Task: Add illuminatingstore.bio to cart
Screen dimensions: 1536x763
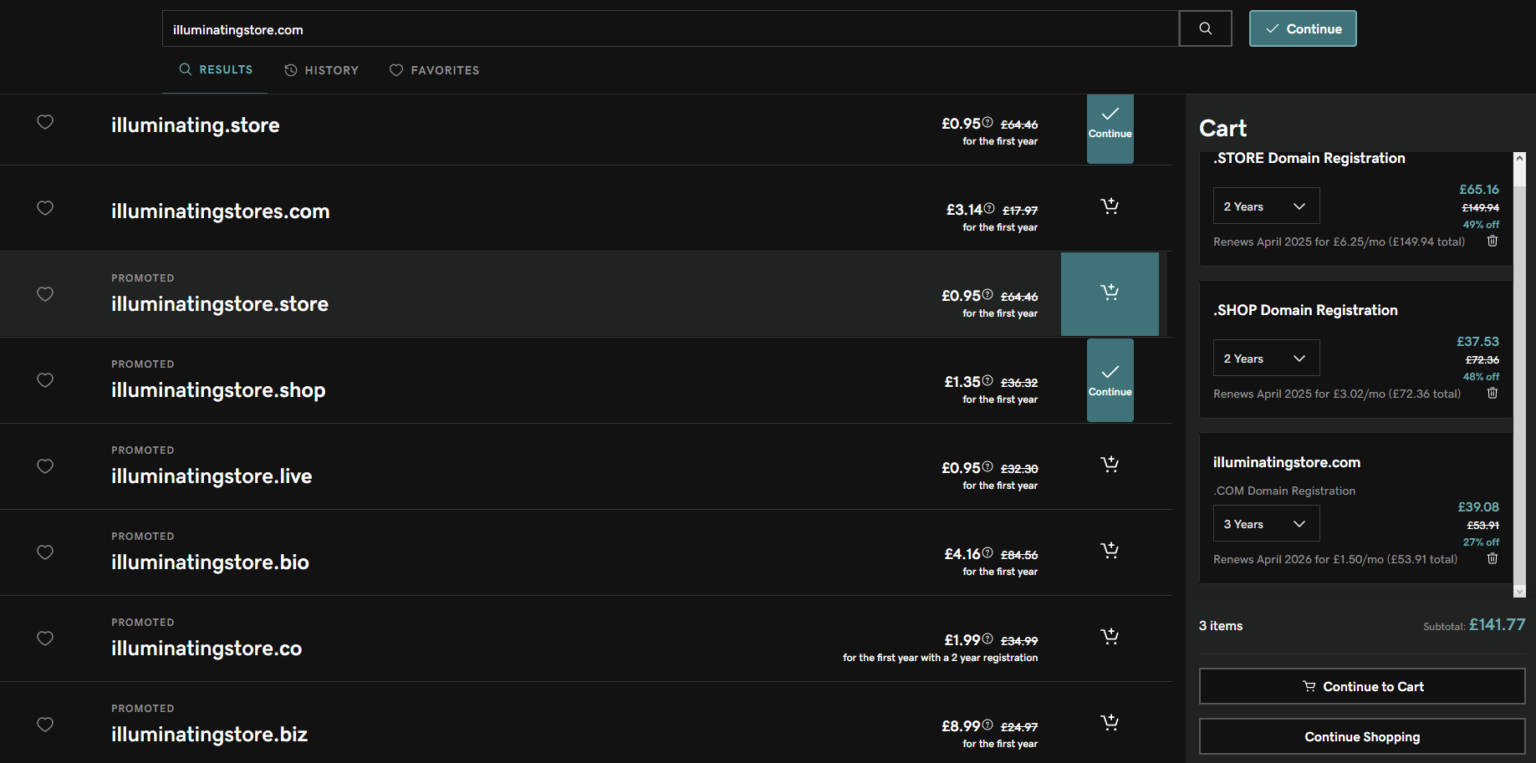Action: (1109, 551)
